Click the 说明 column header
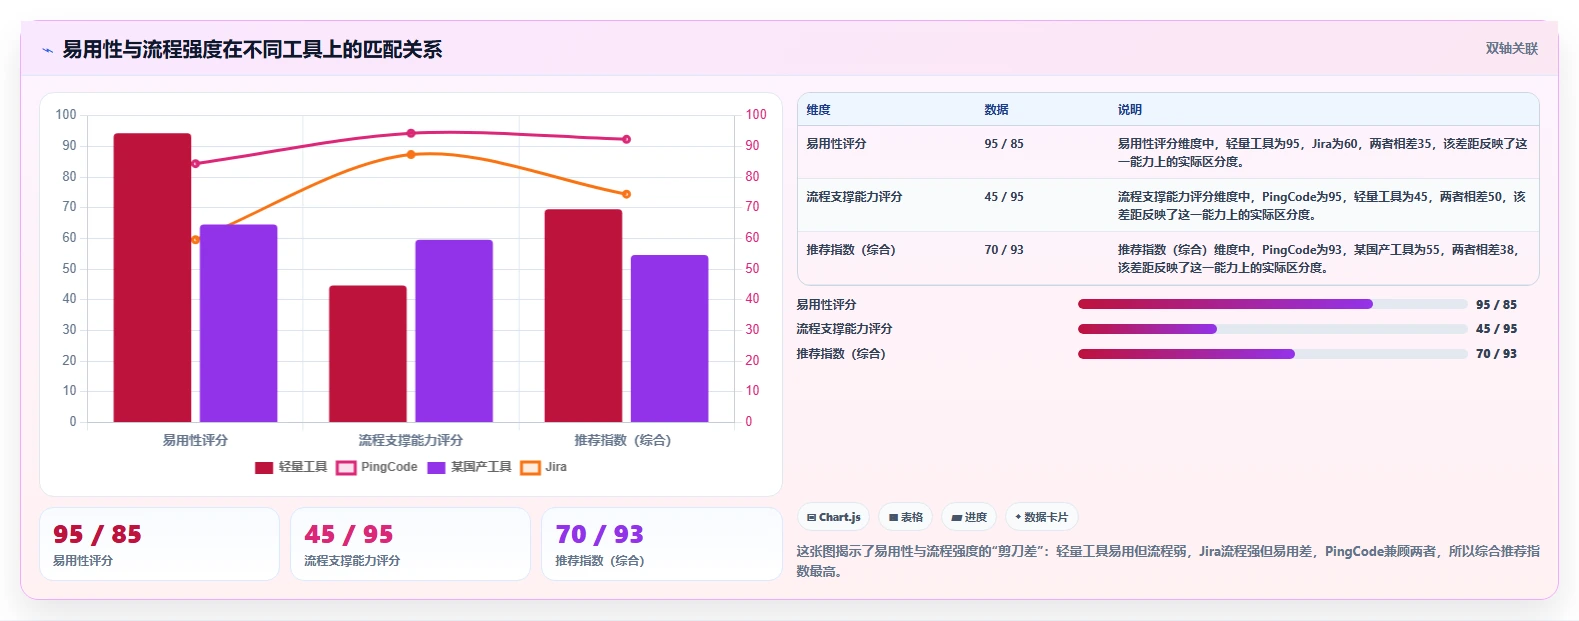 pos(1130,110)
